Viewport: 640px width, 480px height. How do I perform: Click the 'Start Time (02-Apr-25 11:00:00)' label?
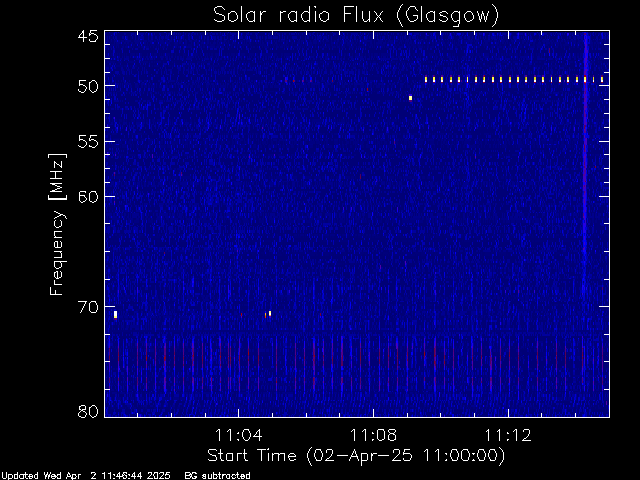pyautogui.click(x=356, y=456)
